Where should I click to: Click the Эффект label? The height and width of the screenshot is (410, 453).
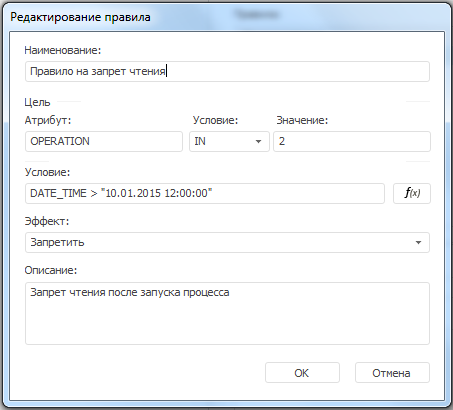(47, 221)
